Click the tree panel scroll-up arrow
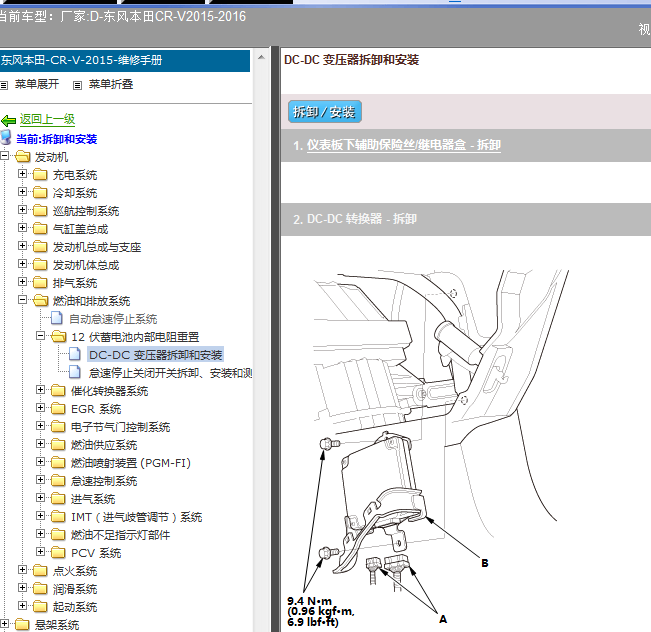 tap(261, 57)
